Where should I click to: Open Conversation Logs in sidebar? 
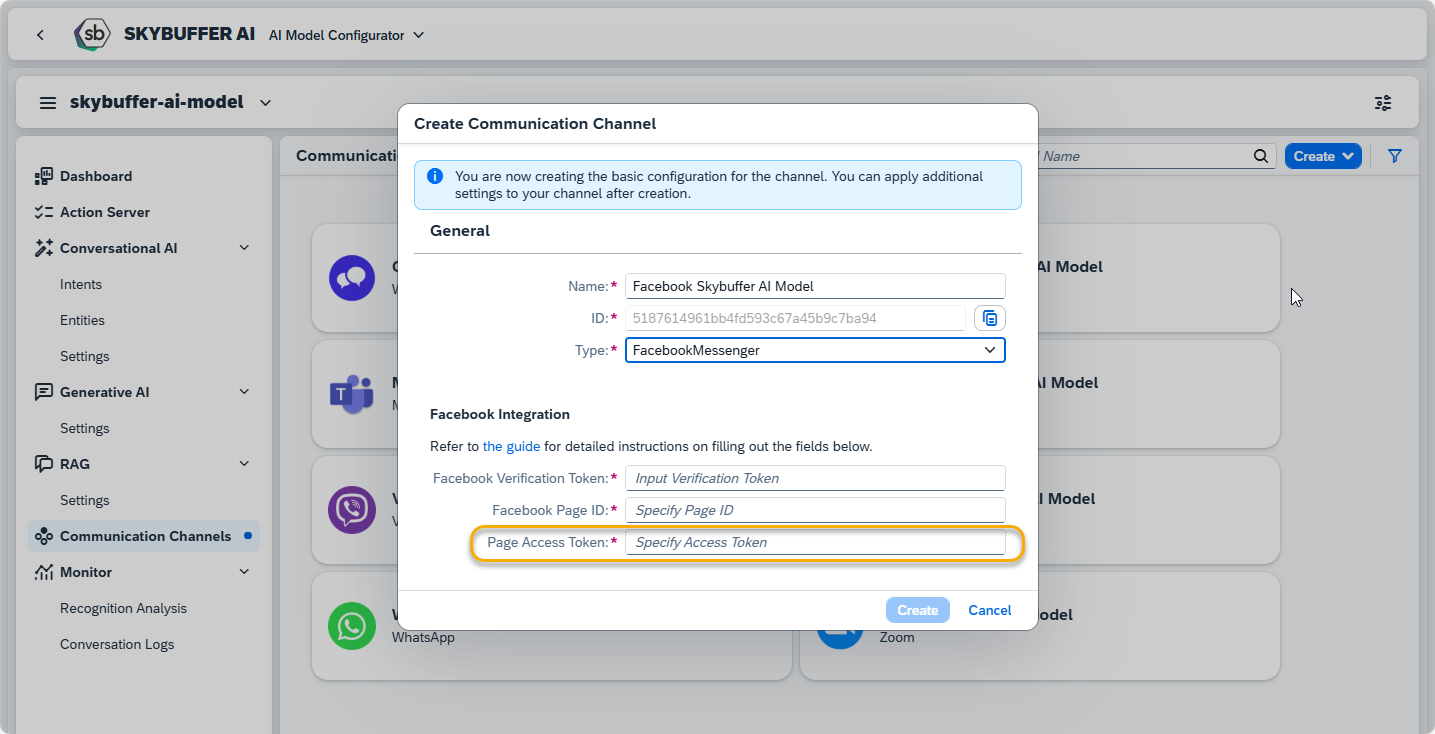click(x=117, y=644)
